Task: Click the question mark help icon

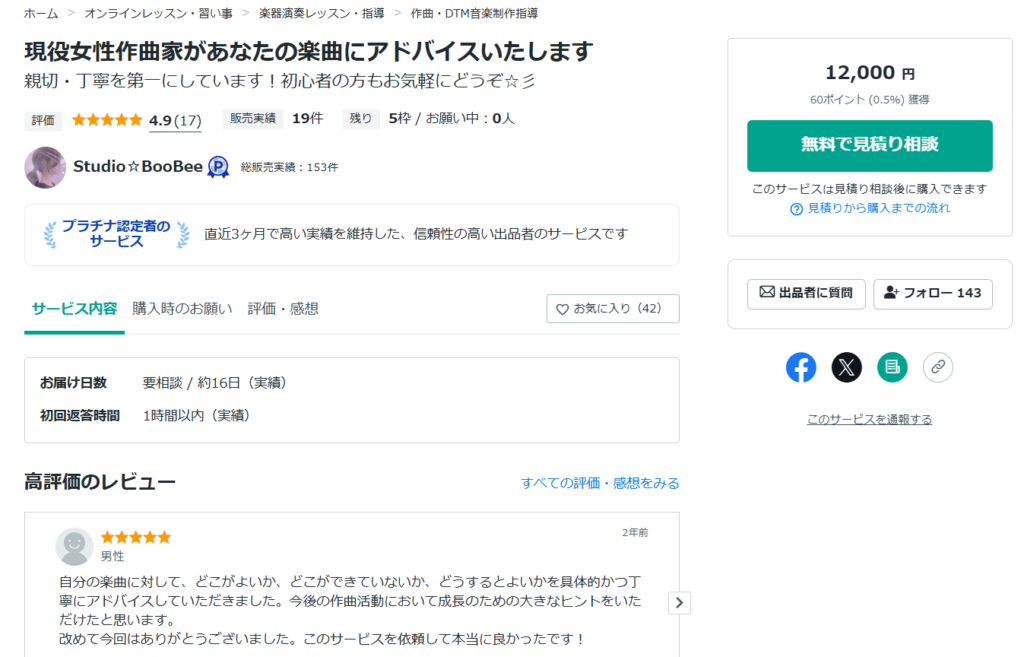Action: (x=796, y=209)
